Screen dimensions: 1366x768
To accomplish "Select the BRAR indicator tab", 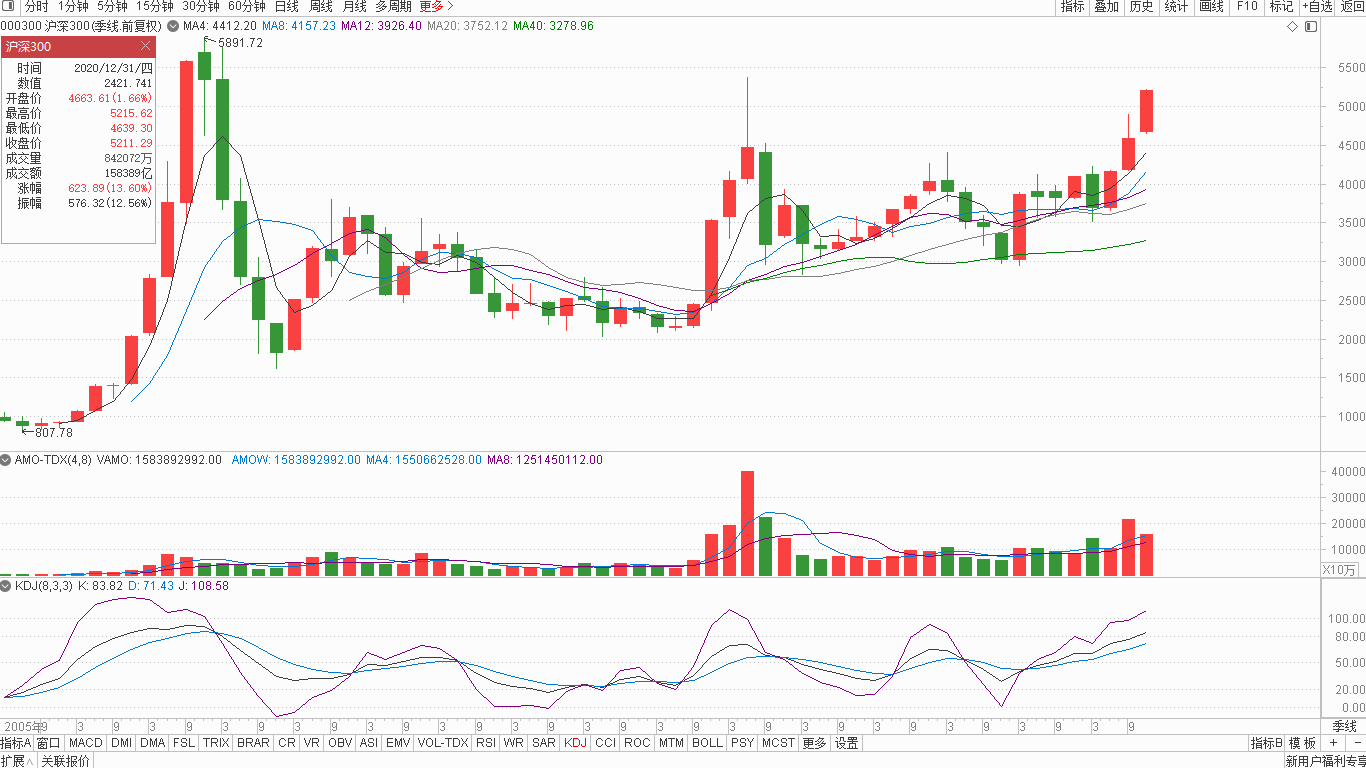I will click(x=253, y=743).
